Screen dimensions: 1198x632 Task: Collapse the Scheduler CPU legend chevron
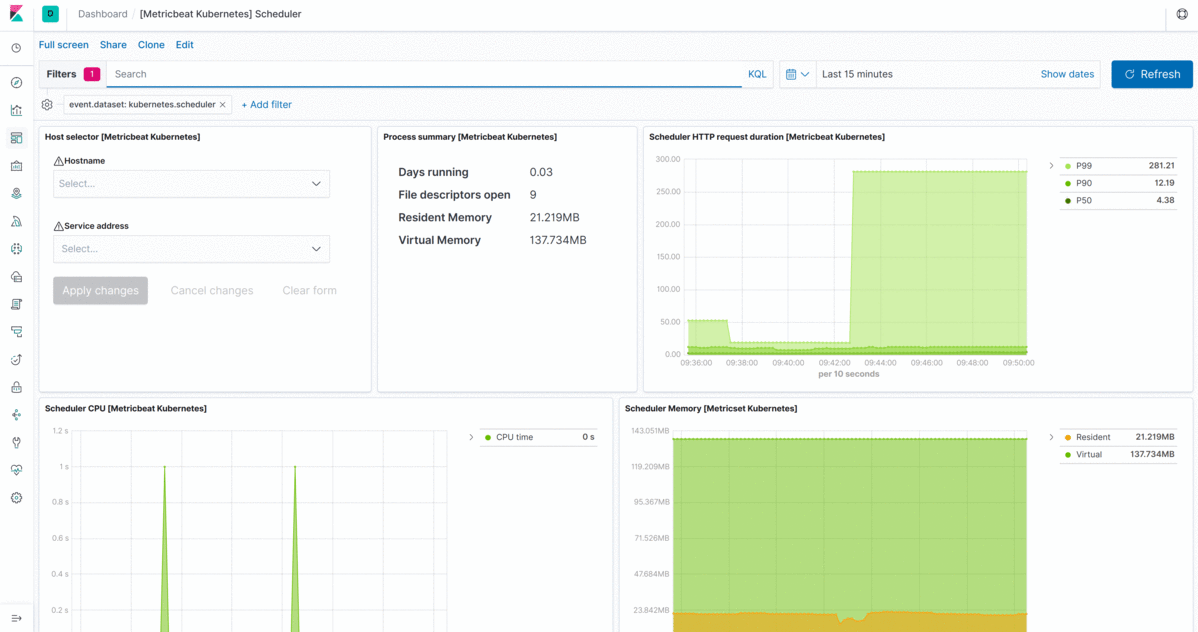pos(471,437)
